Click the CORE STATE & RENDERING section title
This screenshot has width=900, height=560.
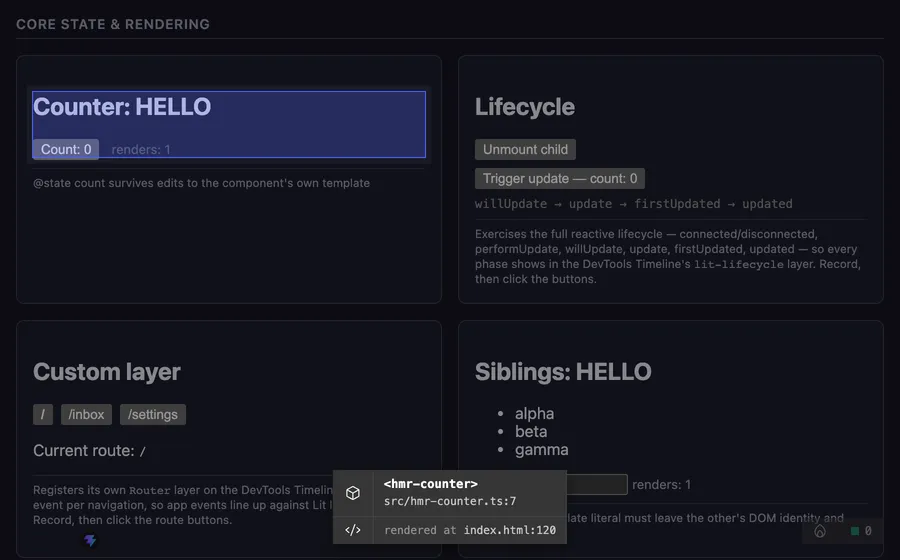(113, 24)
